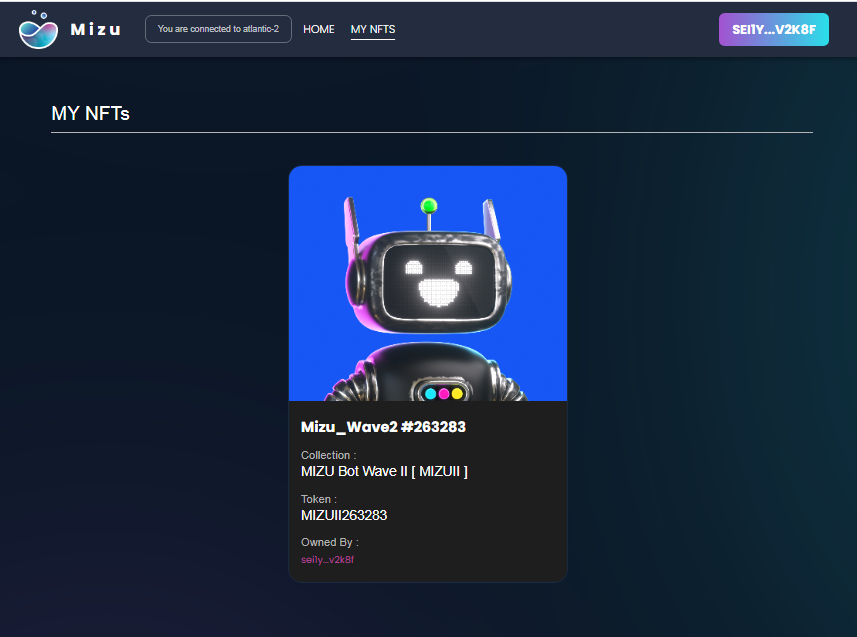
Task: Go to the HOME page
Action: point(319,30)
